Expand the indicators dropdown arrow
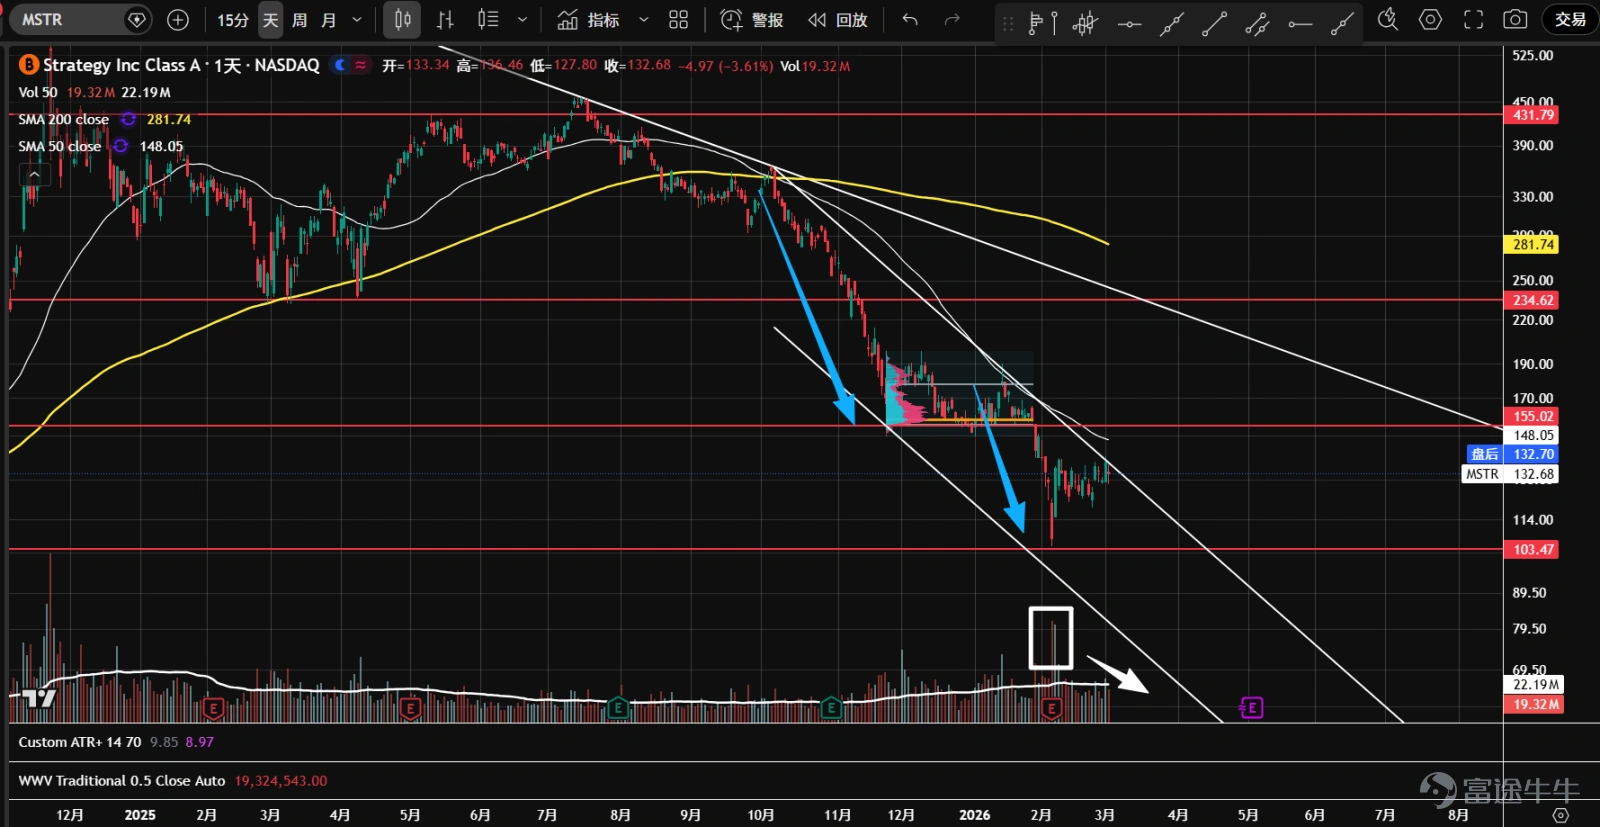 click(x=643, y=20)
